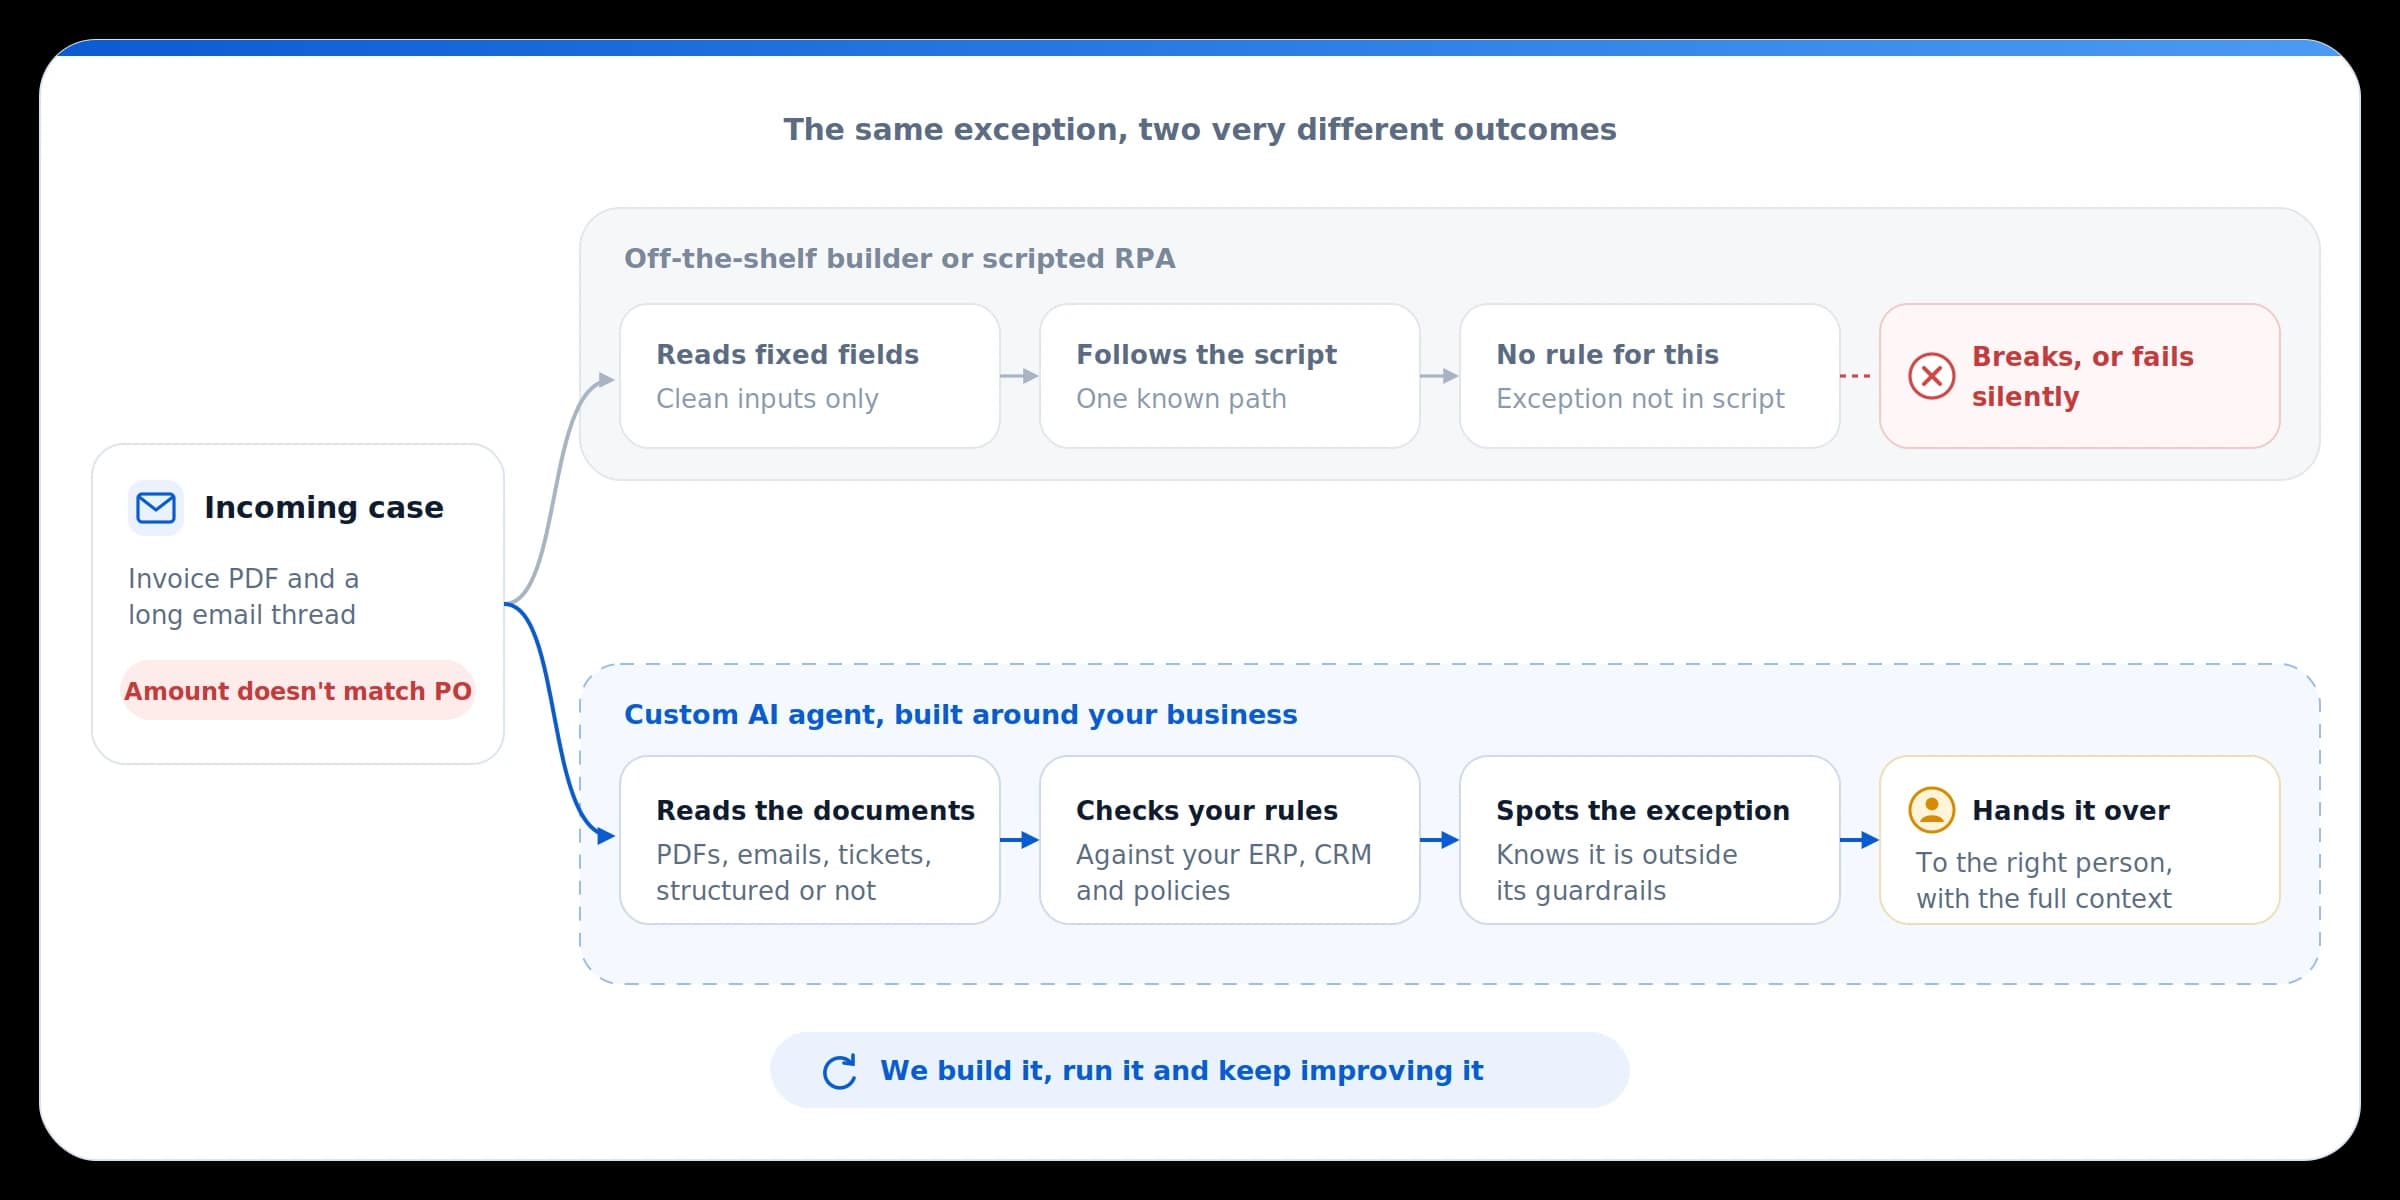Click the red X circle icon
Viewport: 2400px width, 1200px height.
click(1932, 376)
